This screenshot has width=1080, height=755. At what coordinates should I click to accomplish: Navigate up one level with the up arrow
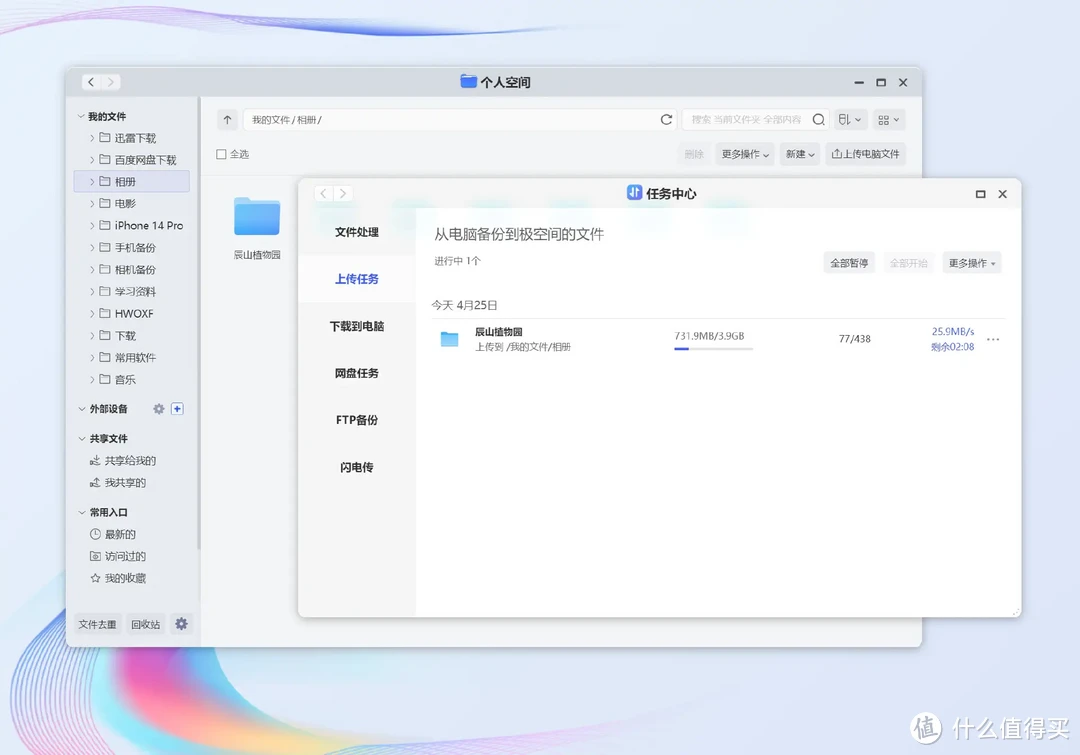[x=226, y=119]
